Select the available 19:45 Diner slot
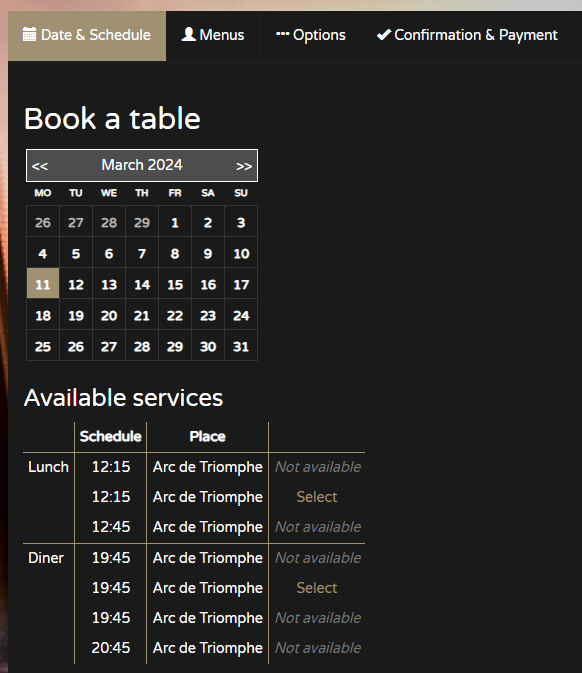 (317, 588)
